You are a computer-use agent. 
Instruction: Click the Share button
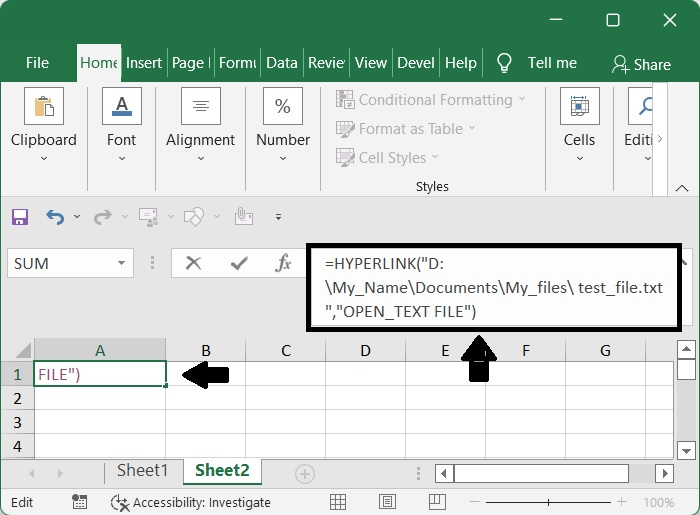641,64
